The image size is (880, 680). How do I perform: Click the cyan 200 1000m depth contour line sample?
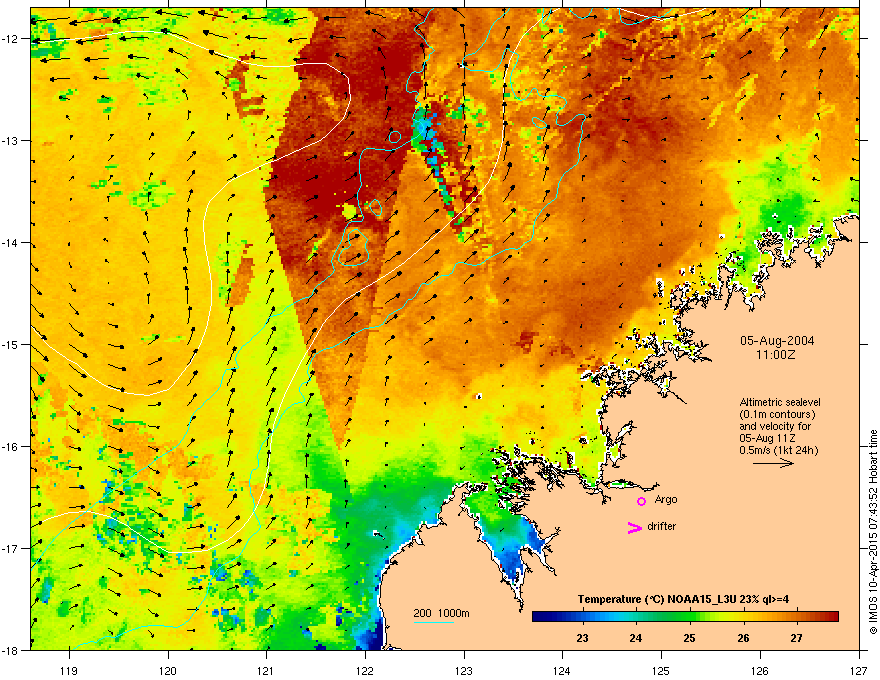pos(433,622)
